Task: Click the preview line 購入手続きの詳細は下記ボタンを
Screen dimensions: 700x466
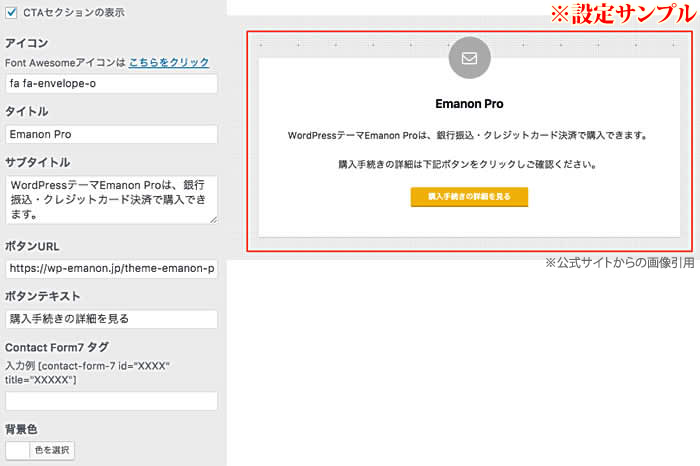Action: point(467,164)
